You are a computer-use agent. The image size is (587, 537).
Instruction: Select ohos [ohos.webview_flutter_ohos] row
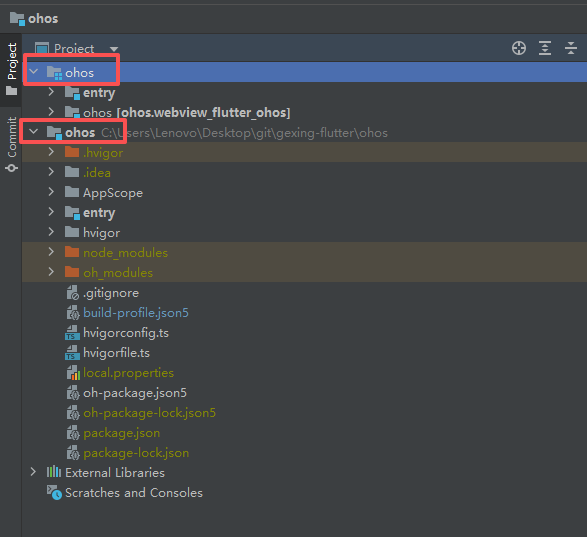[x=304, y=112]
